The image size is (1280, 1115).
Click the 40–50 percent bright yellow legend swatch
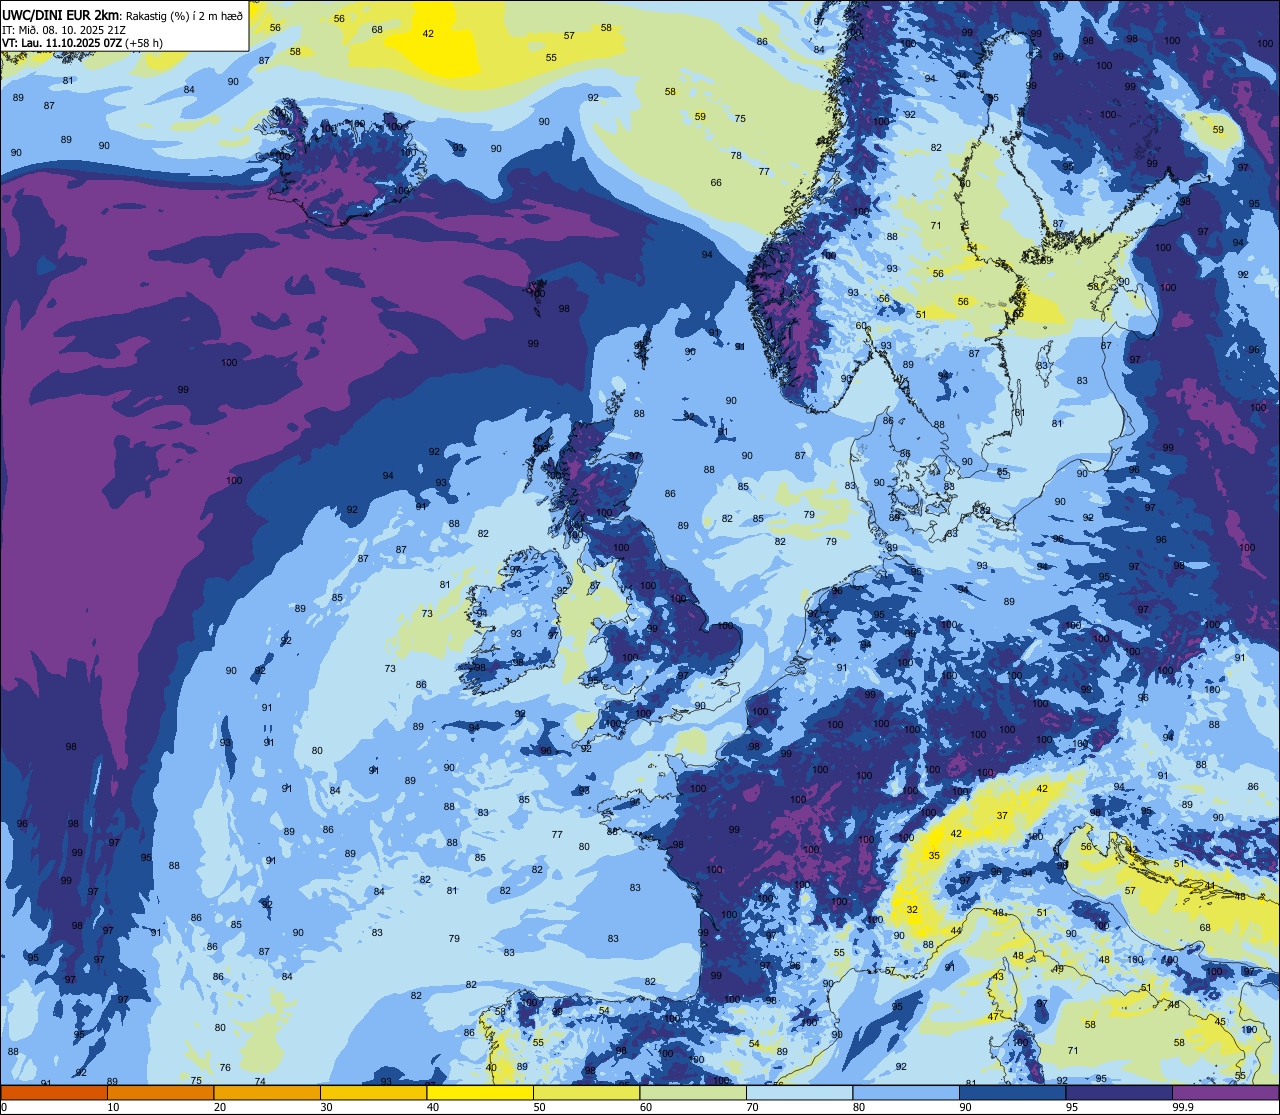[x=480, y=1092]
